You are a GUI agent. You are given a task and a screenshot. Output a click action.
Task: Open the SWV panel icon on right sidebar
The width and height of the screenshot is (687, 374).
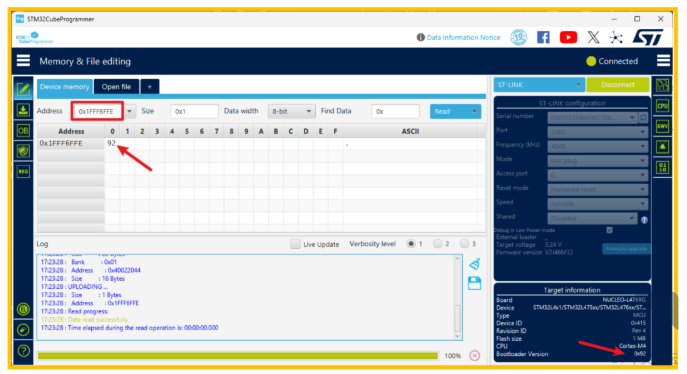click(x=662, y=126)
